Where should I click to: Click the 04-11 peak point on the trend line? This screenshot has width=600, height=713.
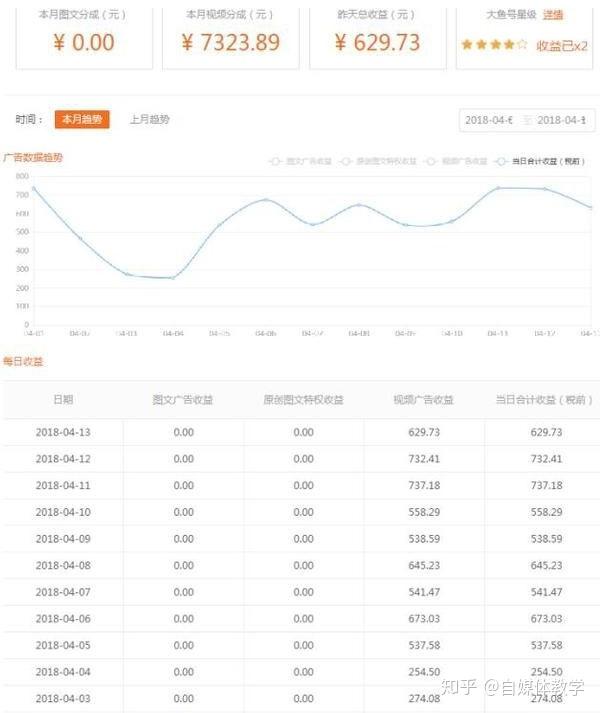point(498,187)
